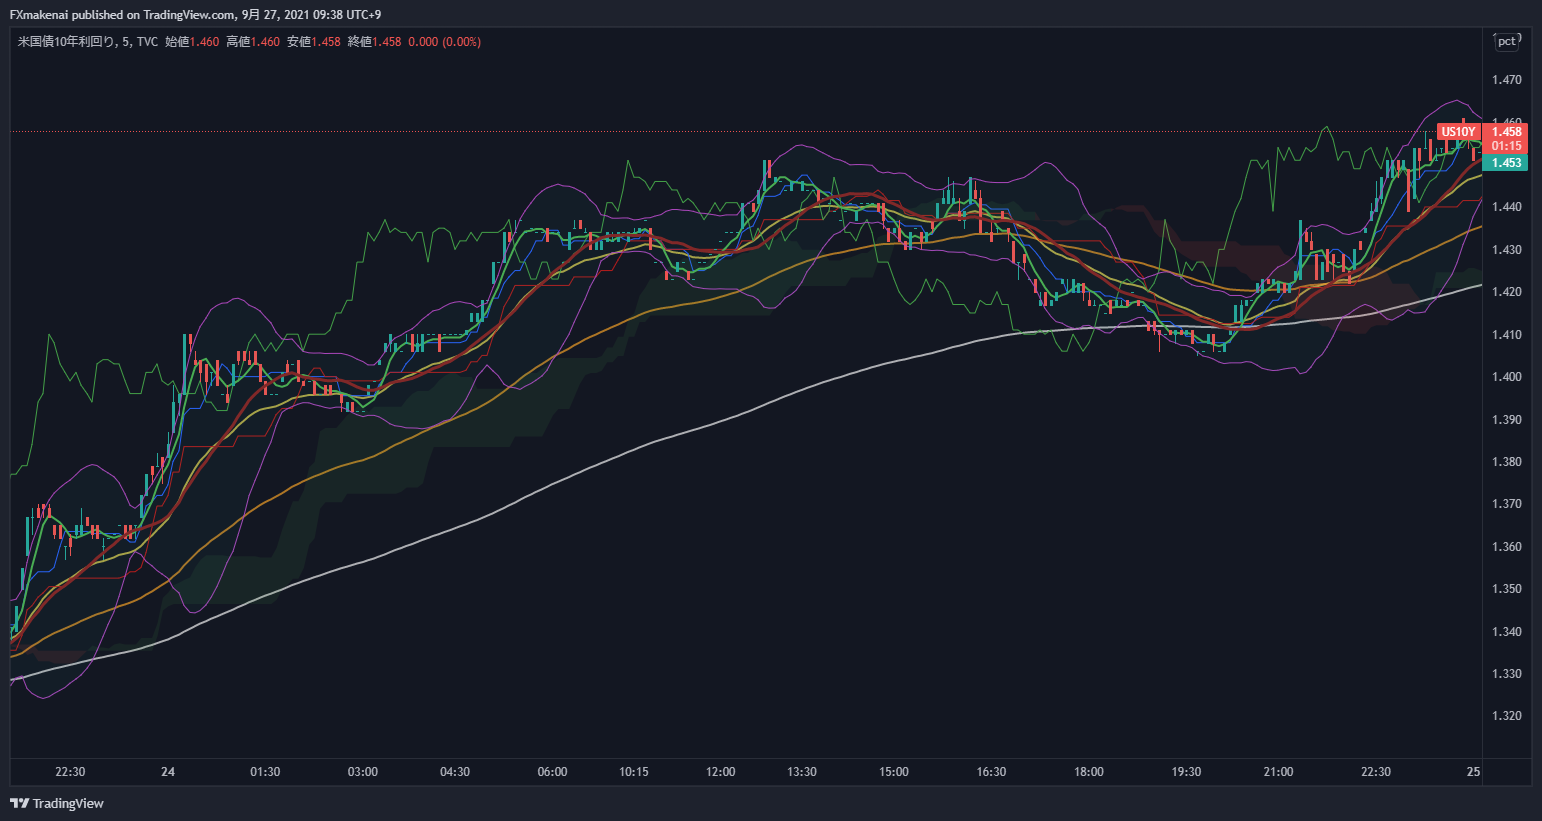The image size is (1542, 821).
Task: Click the 安値 1.458 low value
Action: pyautogui.click(x=314, y=42)
